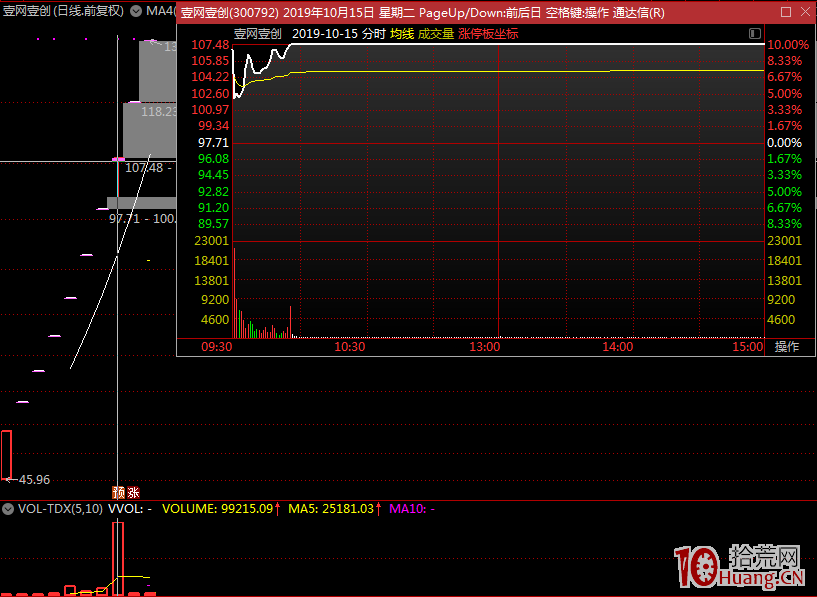Click the VOLUME: 99215.09 readout
This screenshot has width=817, height=597.
coord(217,509)
